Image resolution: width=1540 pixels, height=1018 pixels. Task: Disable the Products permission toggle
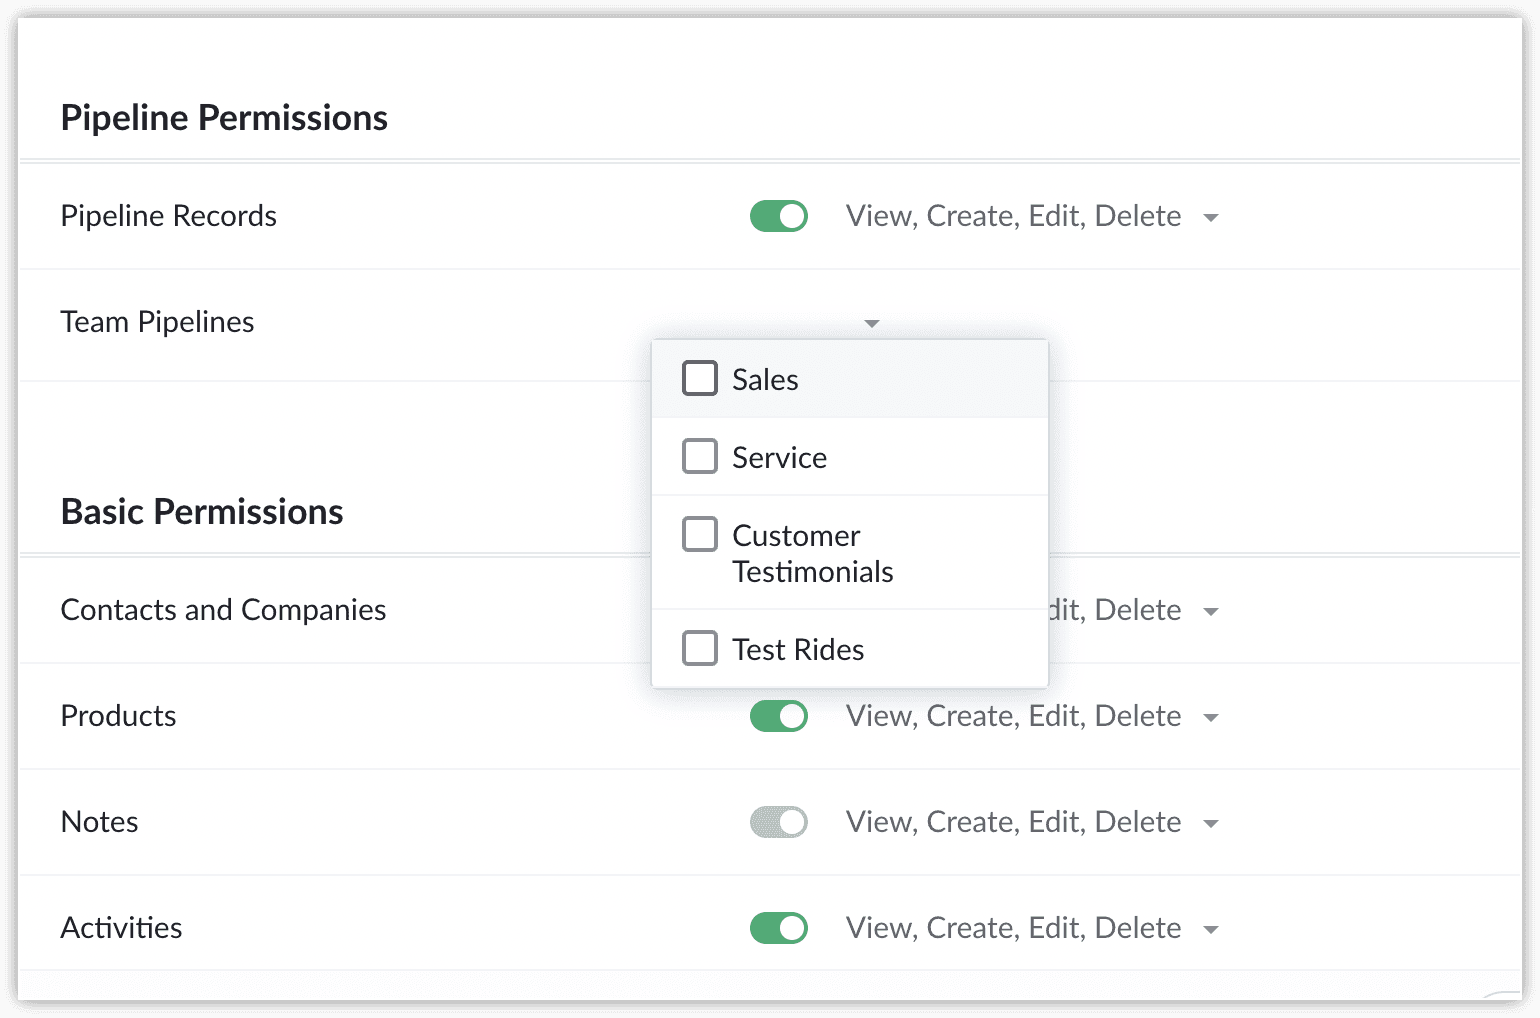(779, 716)
